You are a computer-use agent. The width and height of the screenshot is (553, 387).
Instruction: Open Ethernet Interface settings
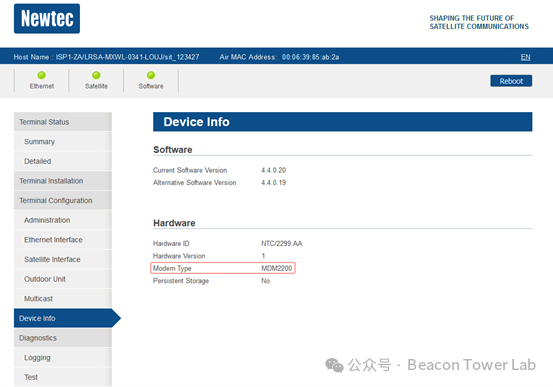click(63, 240)
